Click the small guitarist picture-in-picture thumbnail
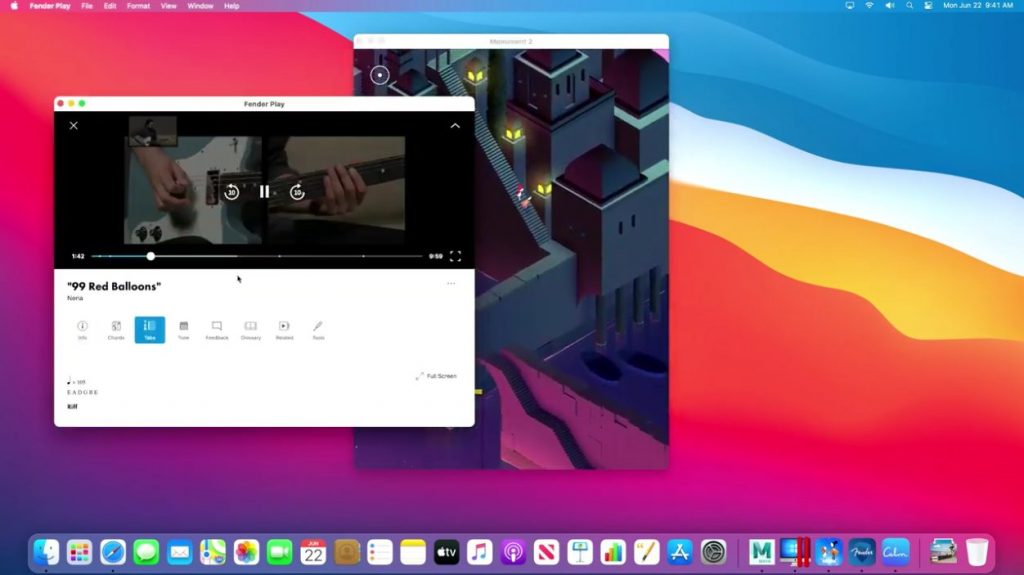 [153, 131]
